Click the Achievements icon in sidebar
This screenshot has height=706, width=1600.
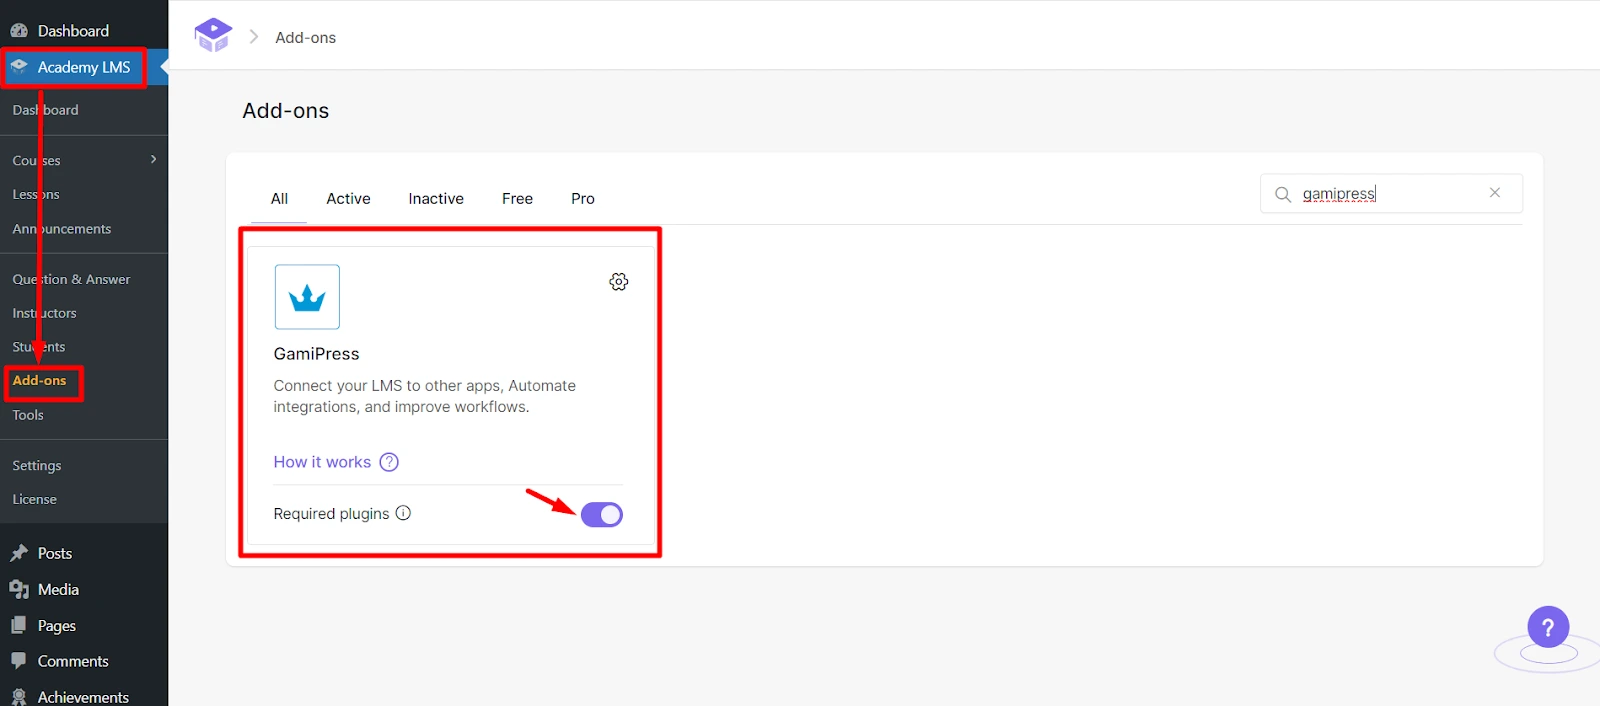click(19, 697)
